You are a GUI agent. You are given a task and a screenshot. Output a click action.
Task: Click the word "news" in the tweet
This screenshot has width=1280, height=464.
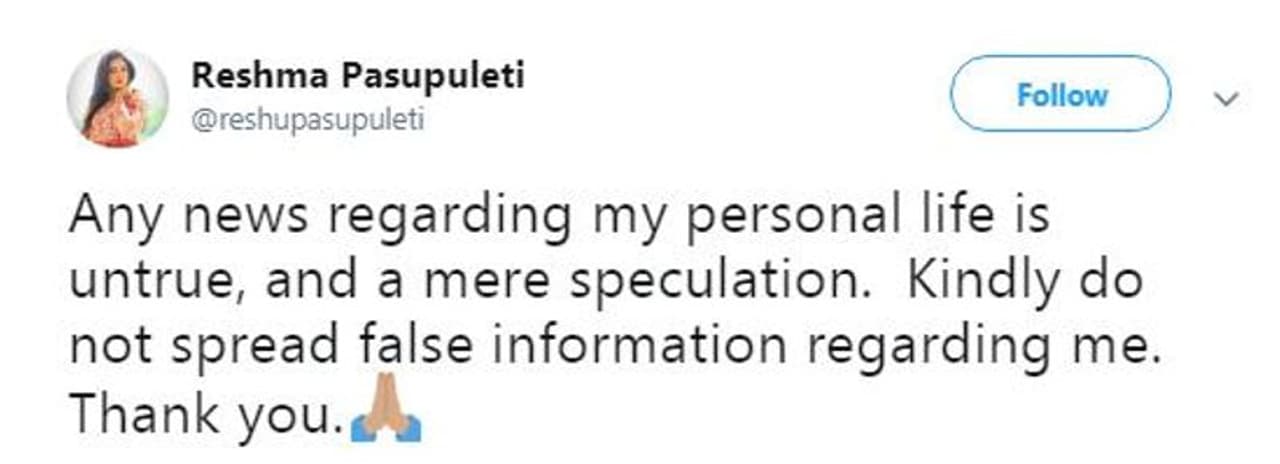coord(239,216)
